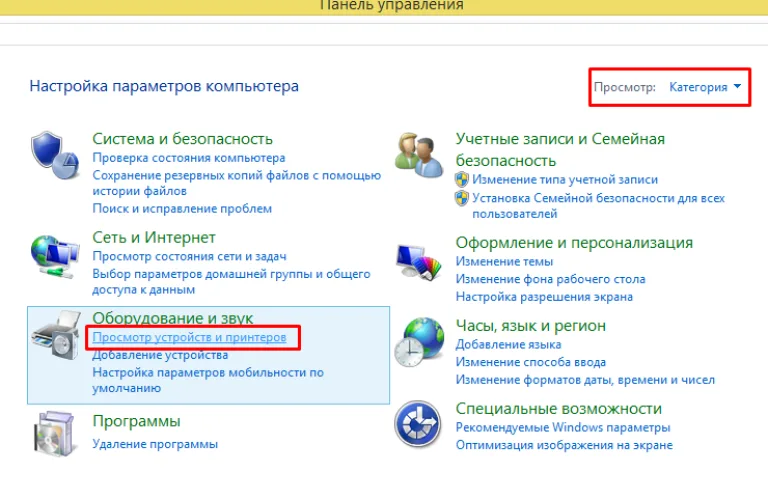Screen dimensions: 768x500
Task: Click Просмотр состояния сети и задач
Action: (x=190, y=256)
